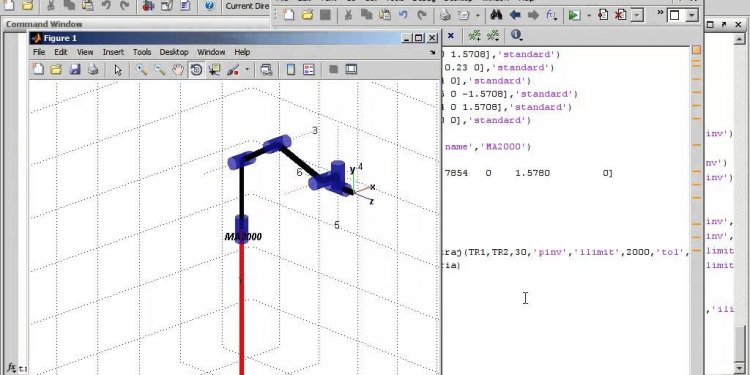Open the cell info dropdown icon
The image size is (750, 375).
click(516, 35)
